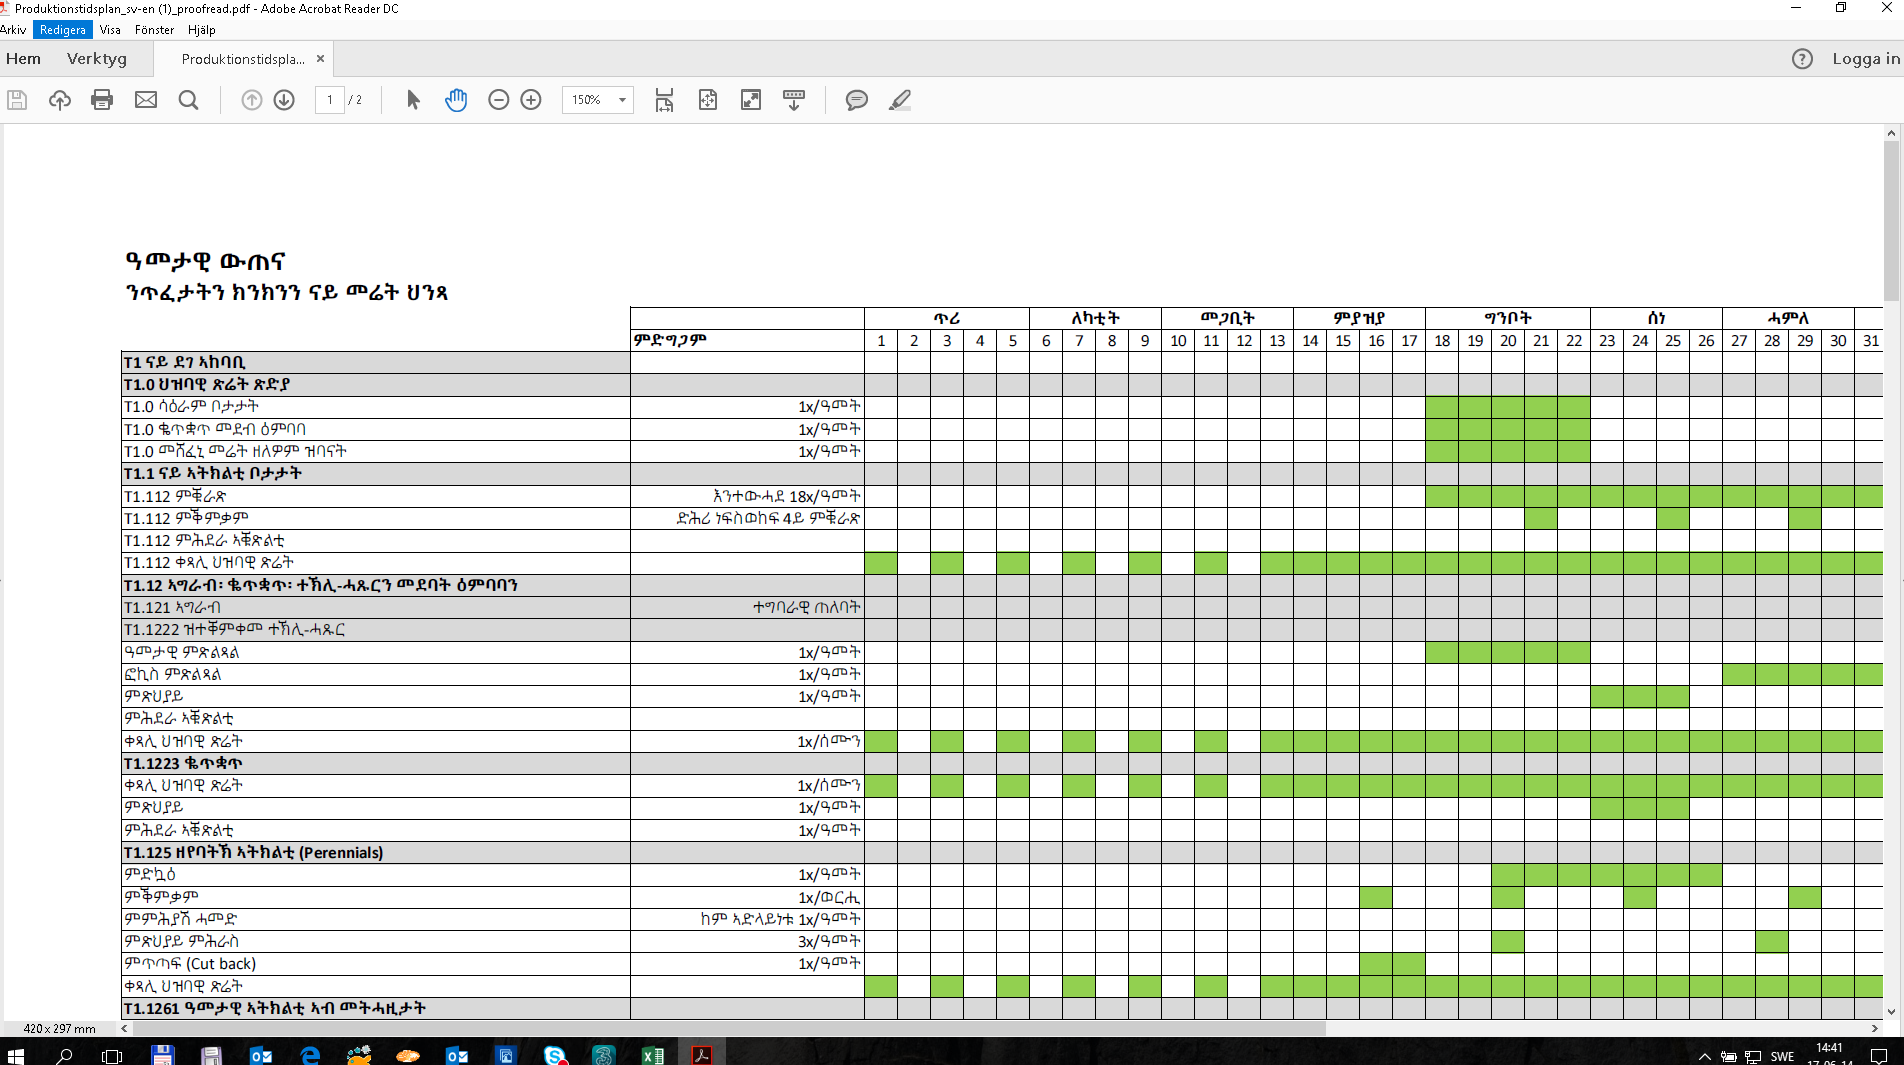Open the Redigera menu
This screenshot has height=1065, width=1904.
(x=62, y=30)
